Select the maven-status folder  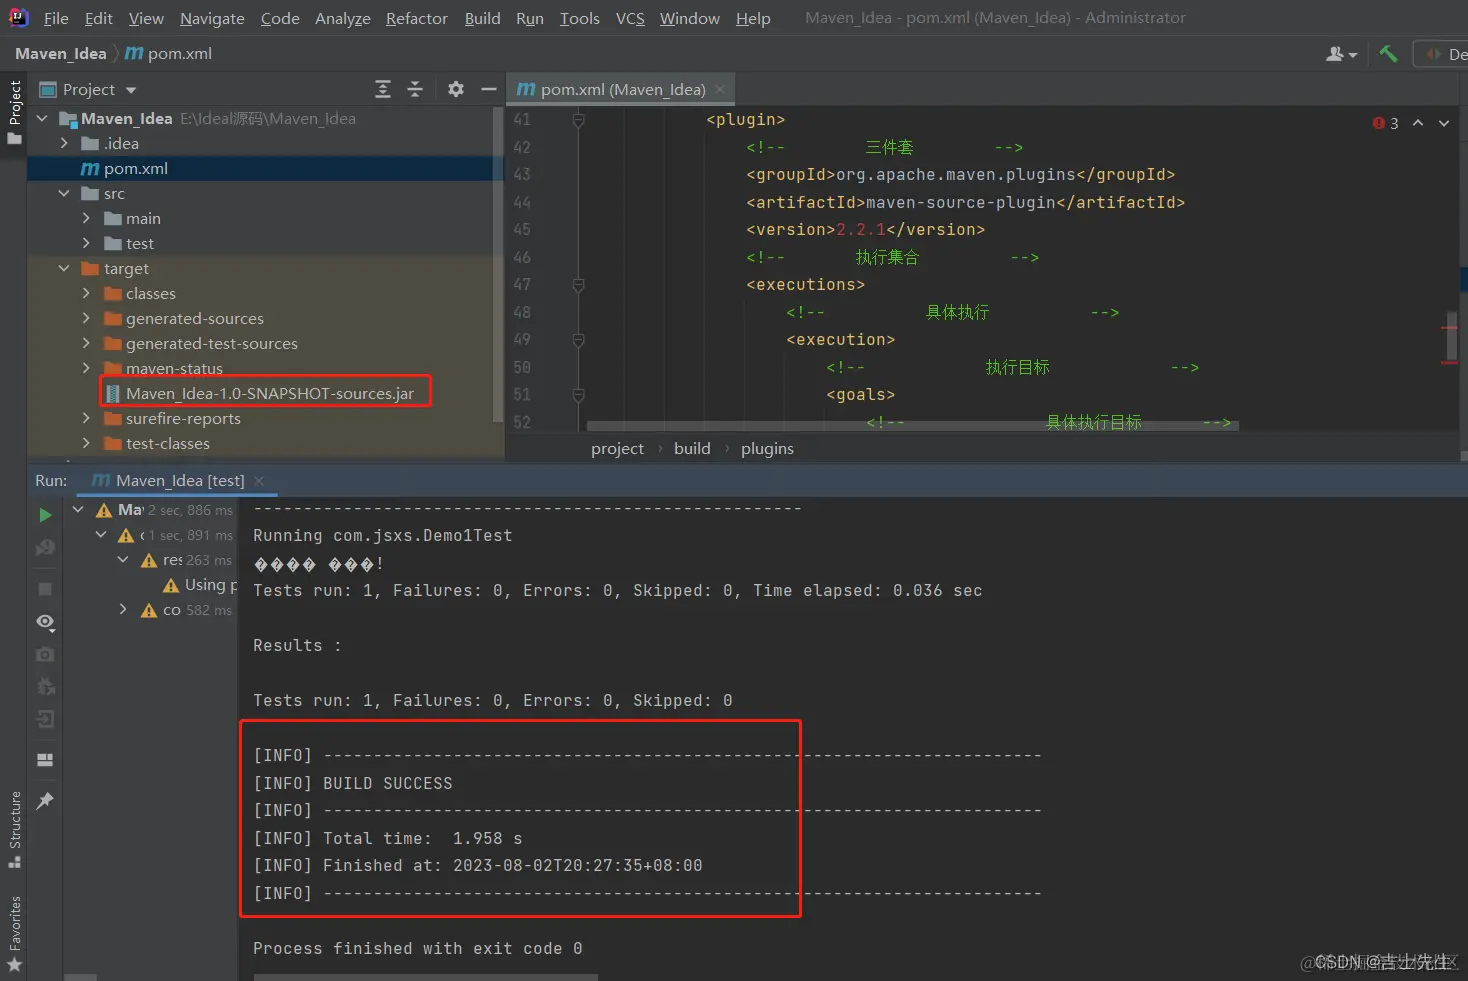265,368
